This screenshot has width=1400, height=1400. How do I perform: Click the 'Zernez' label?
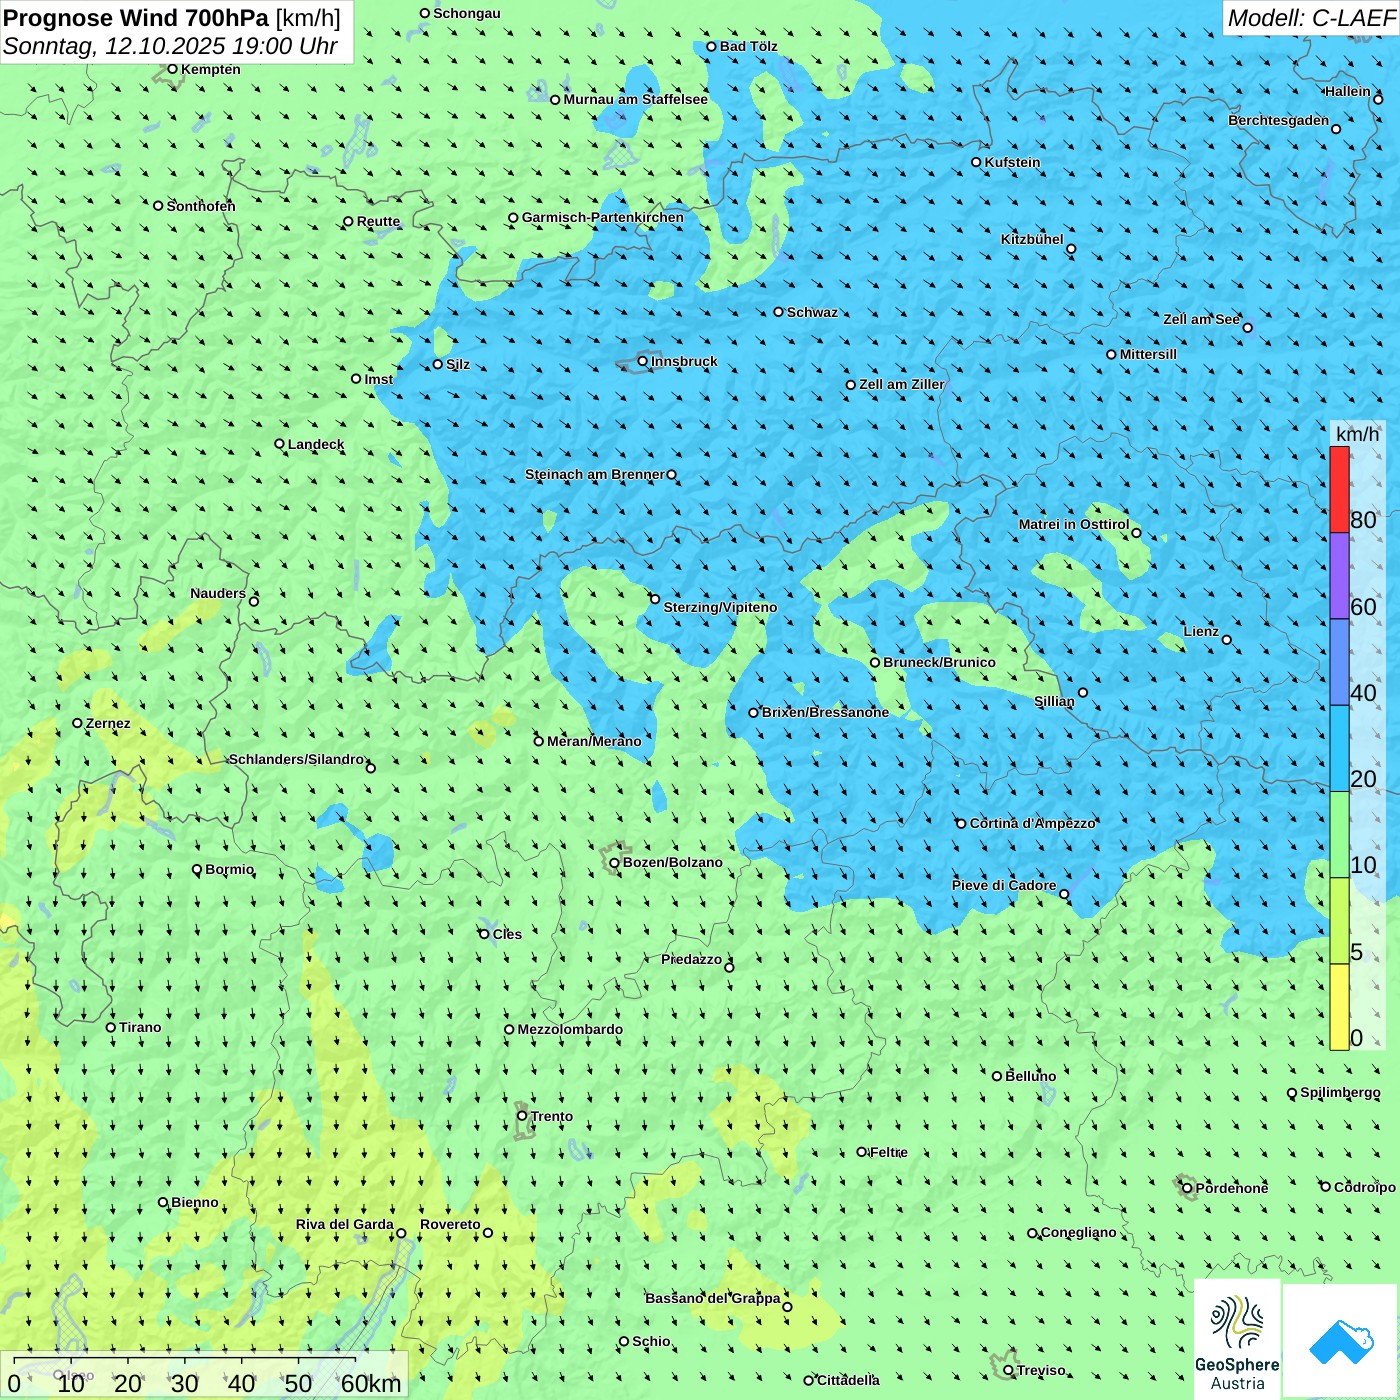coord(108,723)
